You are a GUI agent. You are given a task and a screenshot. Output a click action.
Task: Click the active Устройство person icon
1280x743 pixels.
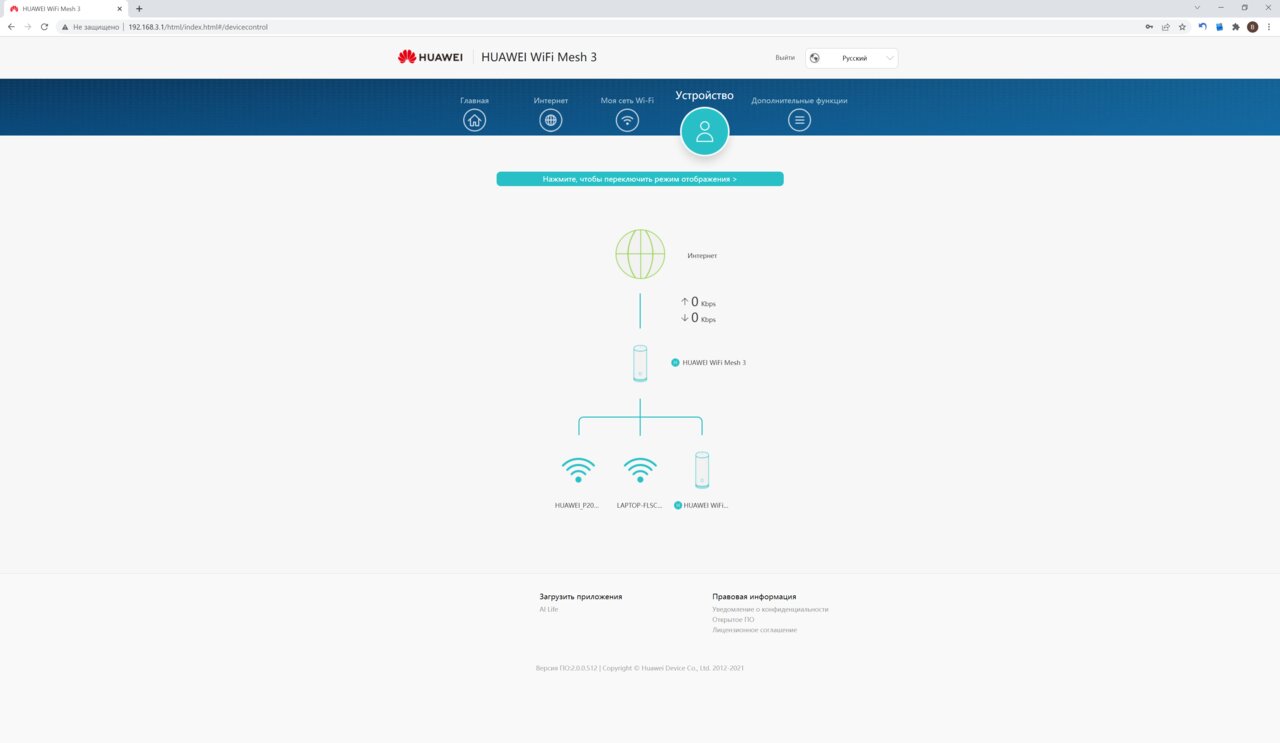(x=704, y=131)
